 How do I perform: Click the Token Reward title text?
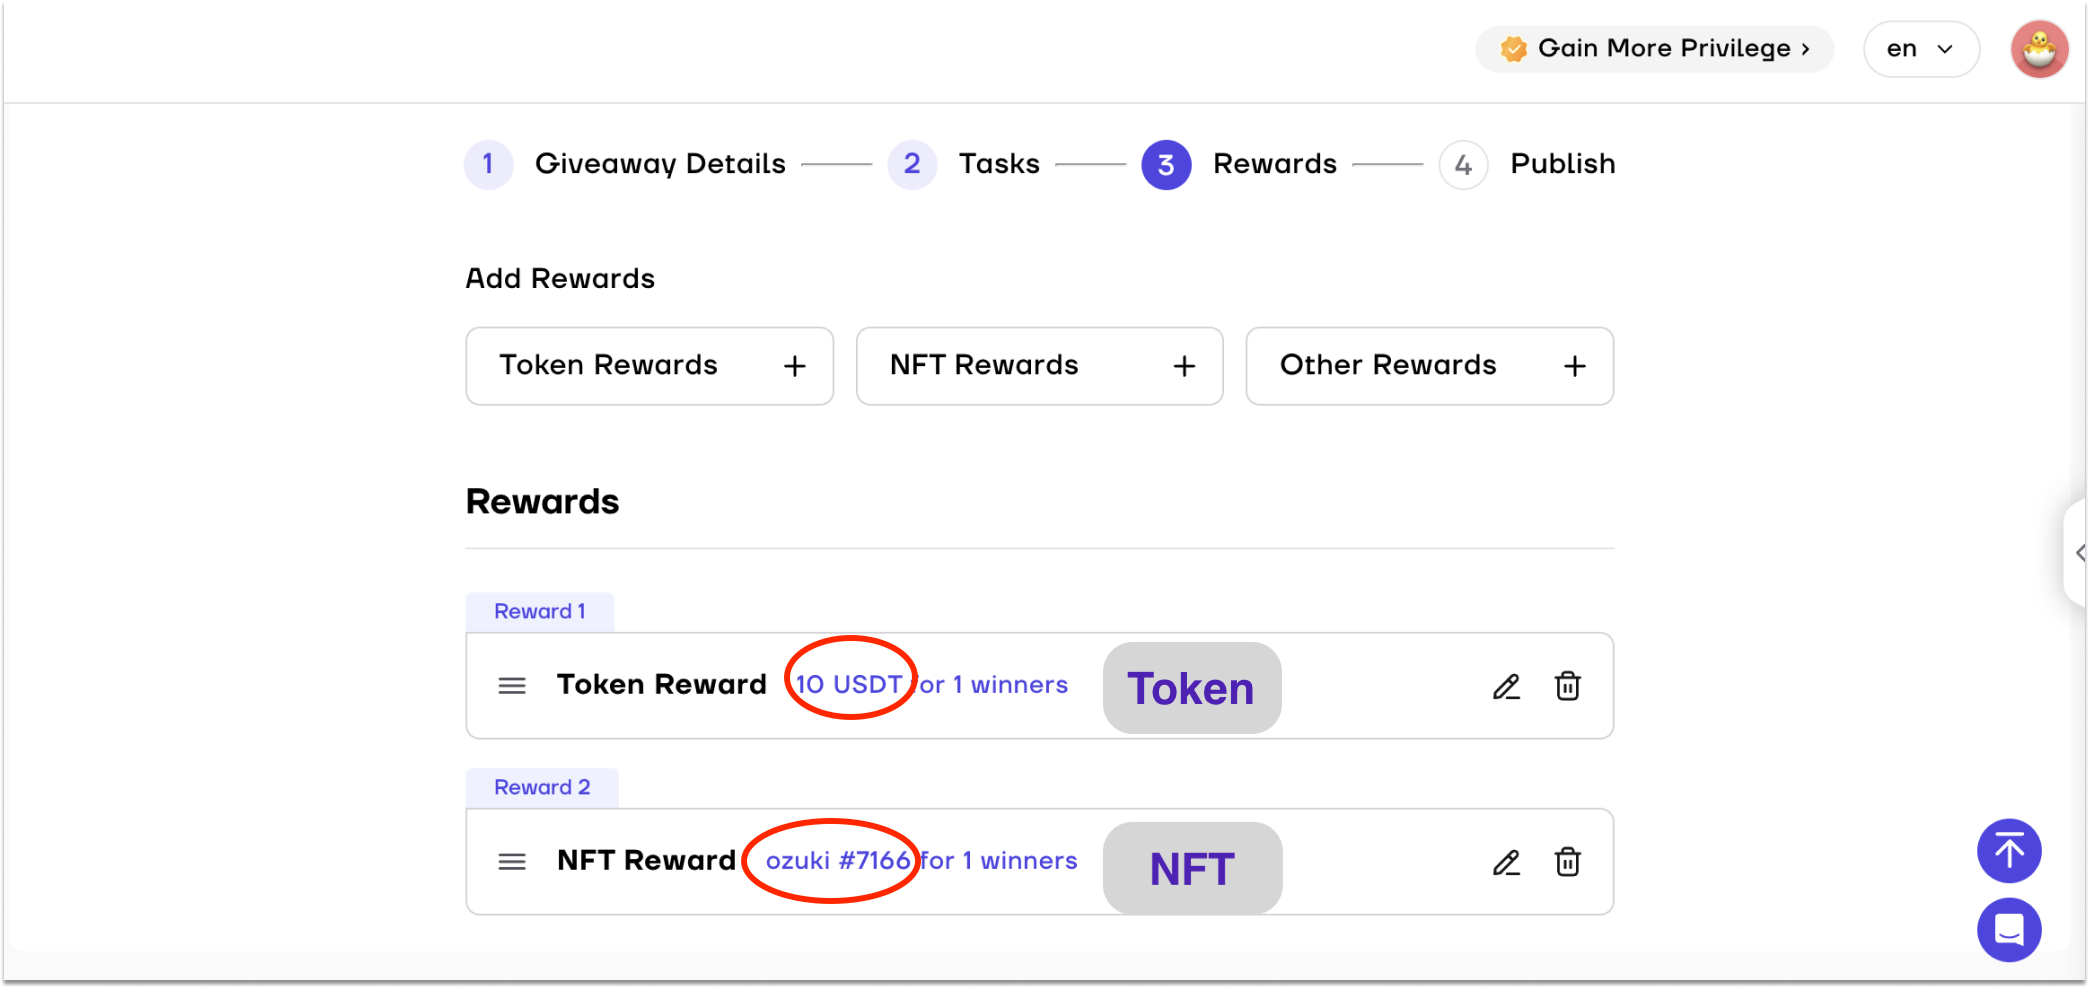tap(661, 685)
